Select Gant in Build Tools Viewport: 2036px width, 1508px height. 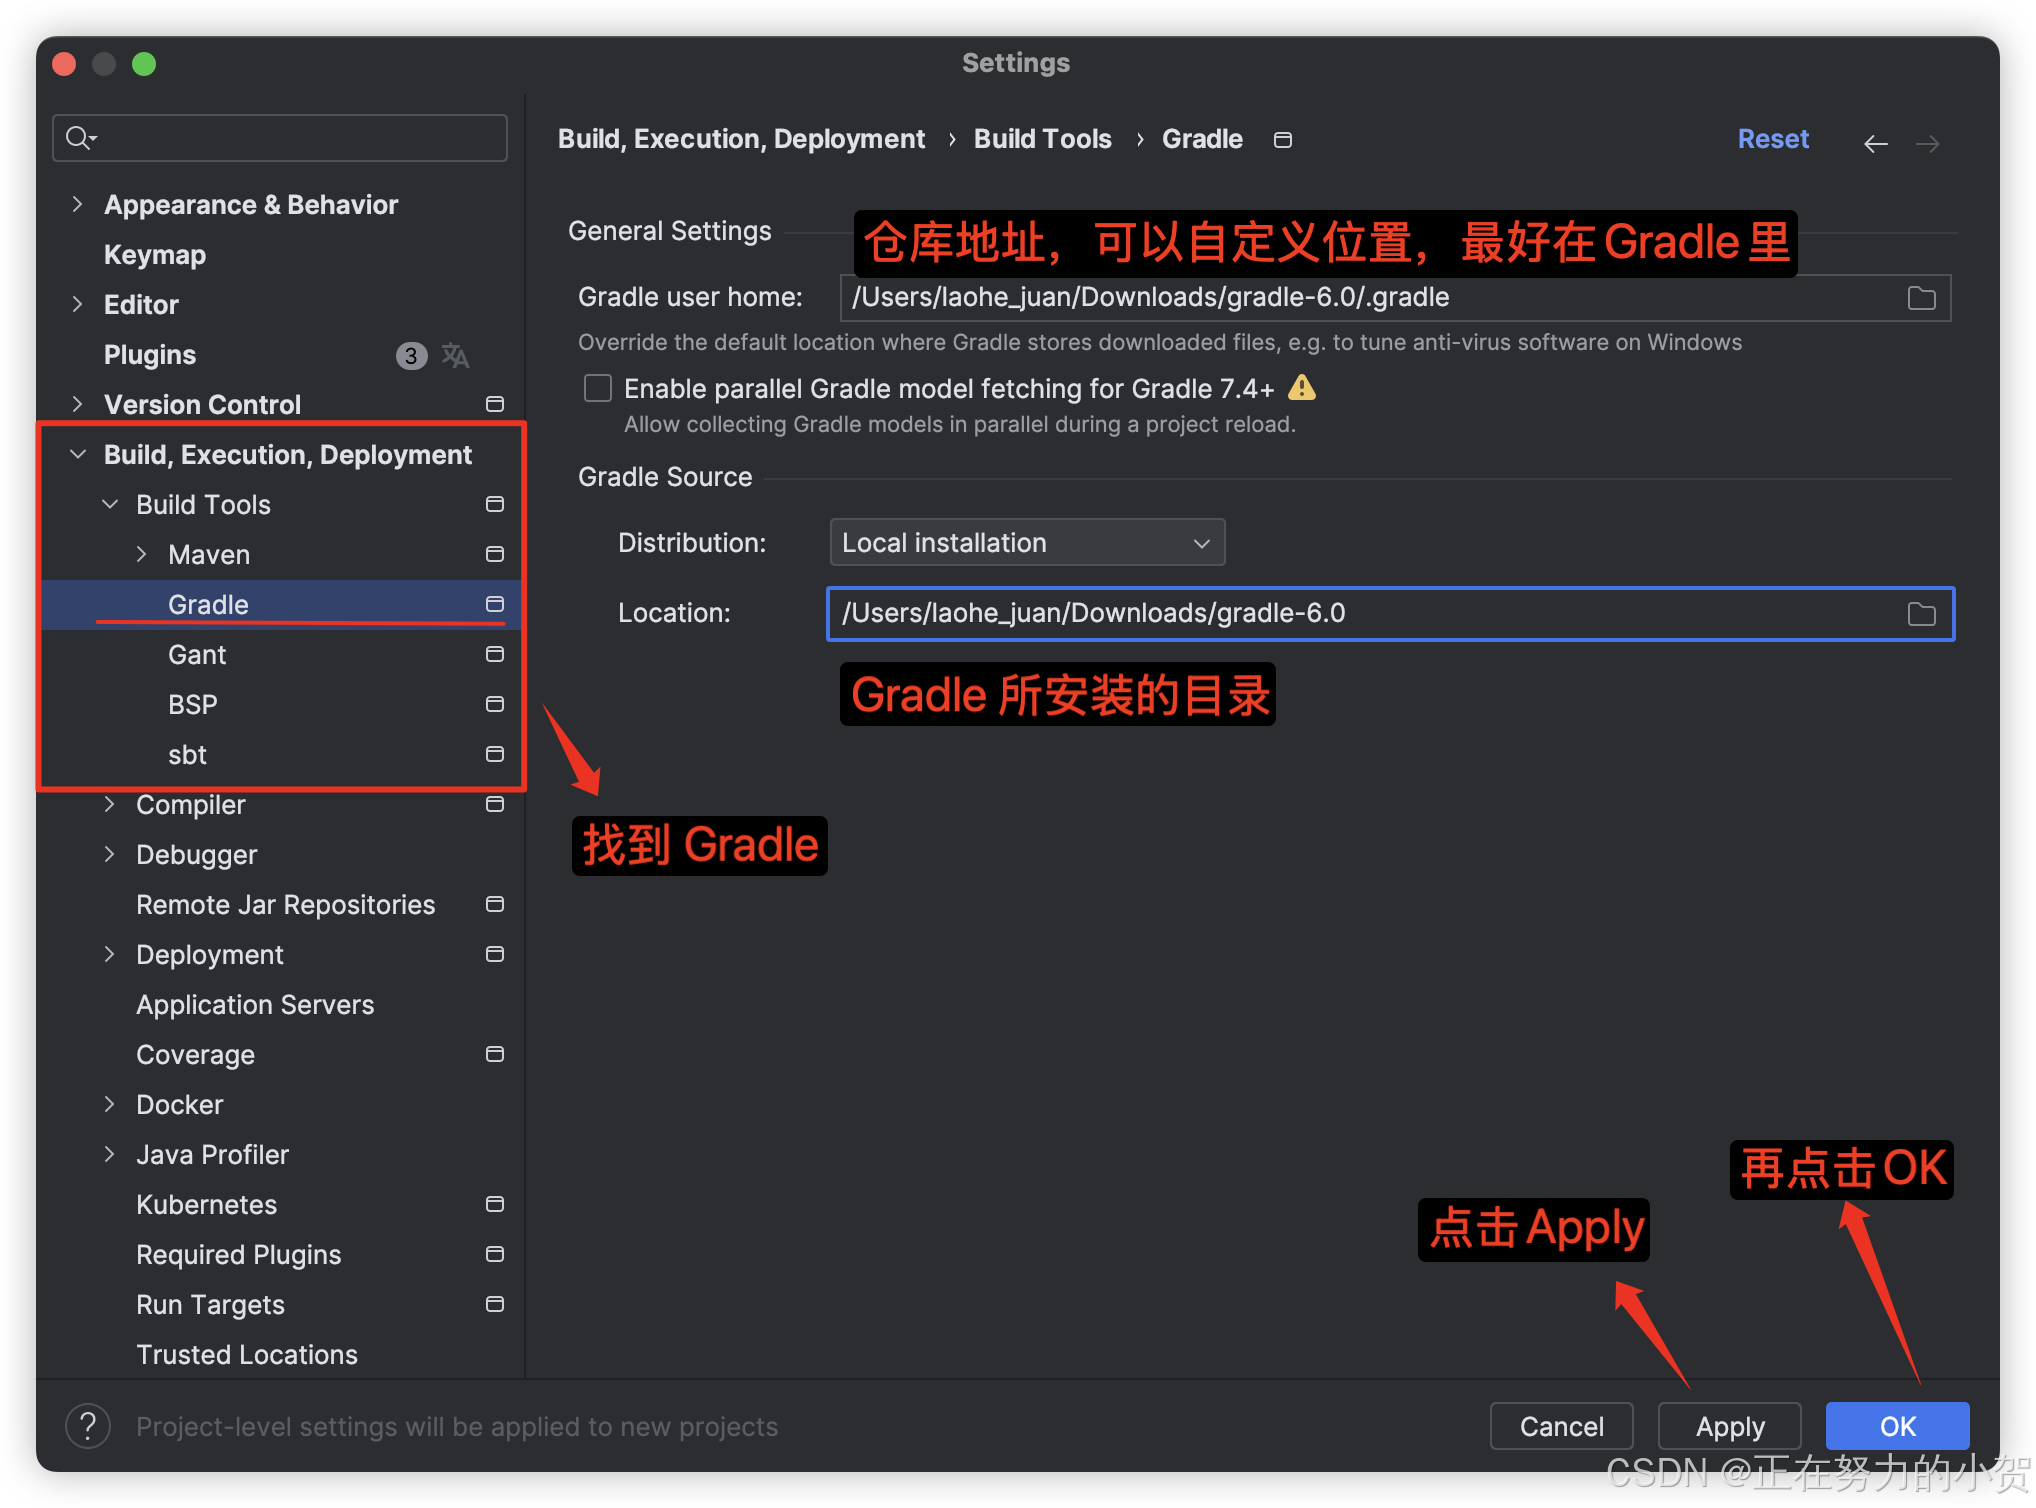click(x=197, y=655)
